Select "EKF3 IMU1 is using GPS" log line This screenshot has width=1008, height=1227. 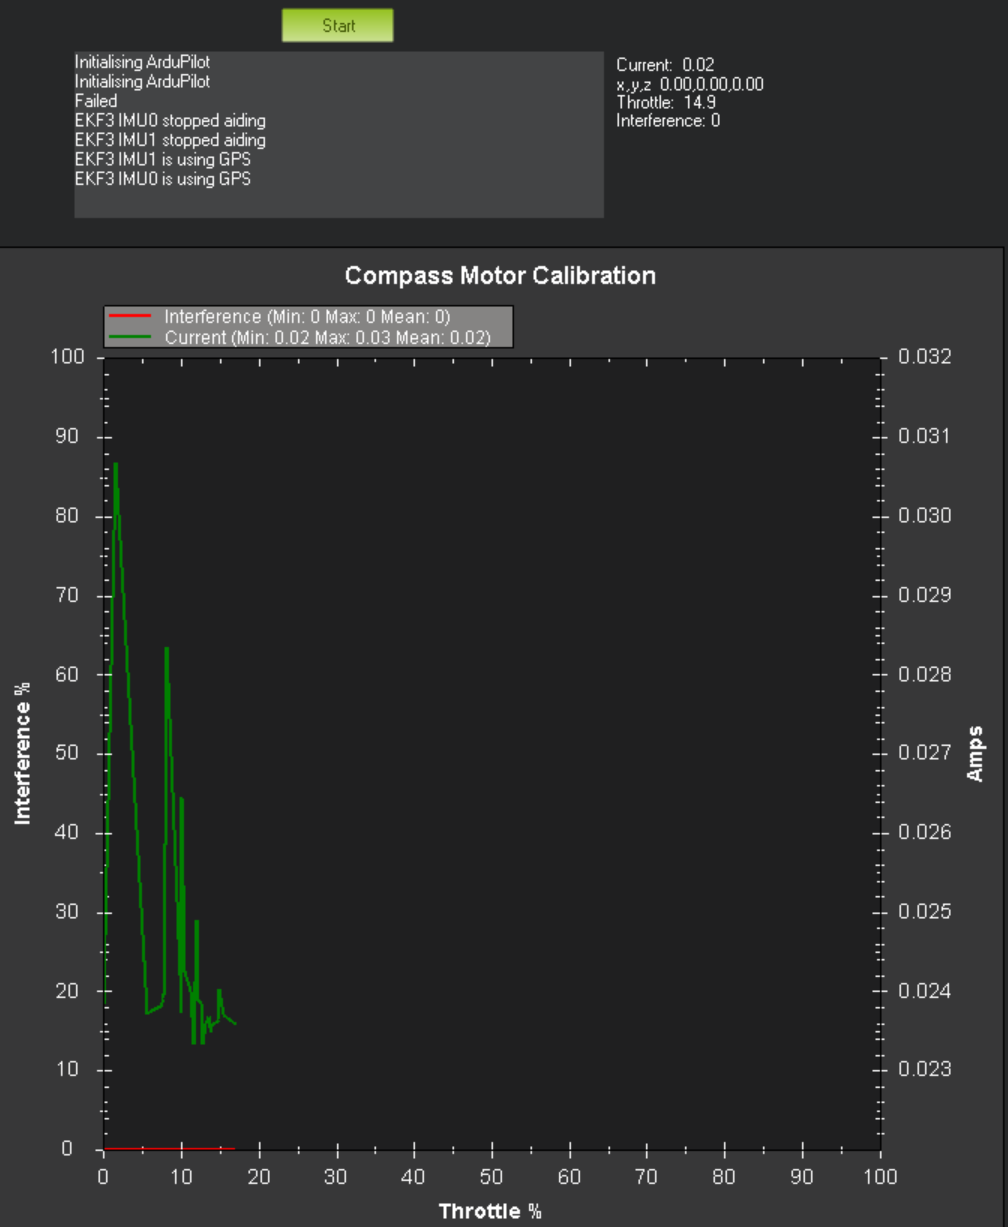point(163,160)
